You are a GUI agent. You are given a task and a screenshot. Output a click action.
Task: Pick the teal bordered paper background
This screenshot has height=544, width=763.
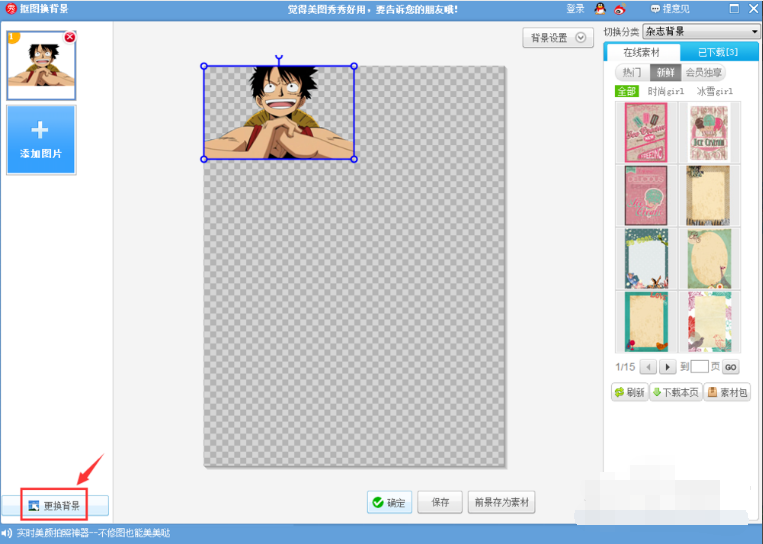pyautogui.click(x=646, y=322)
